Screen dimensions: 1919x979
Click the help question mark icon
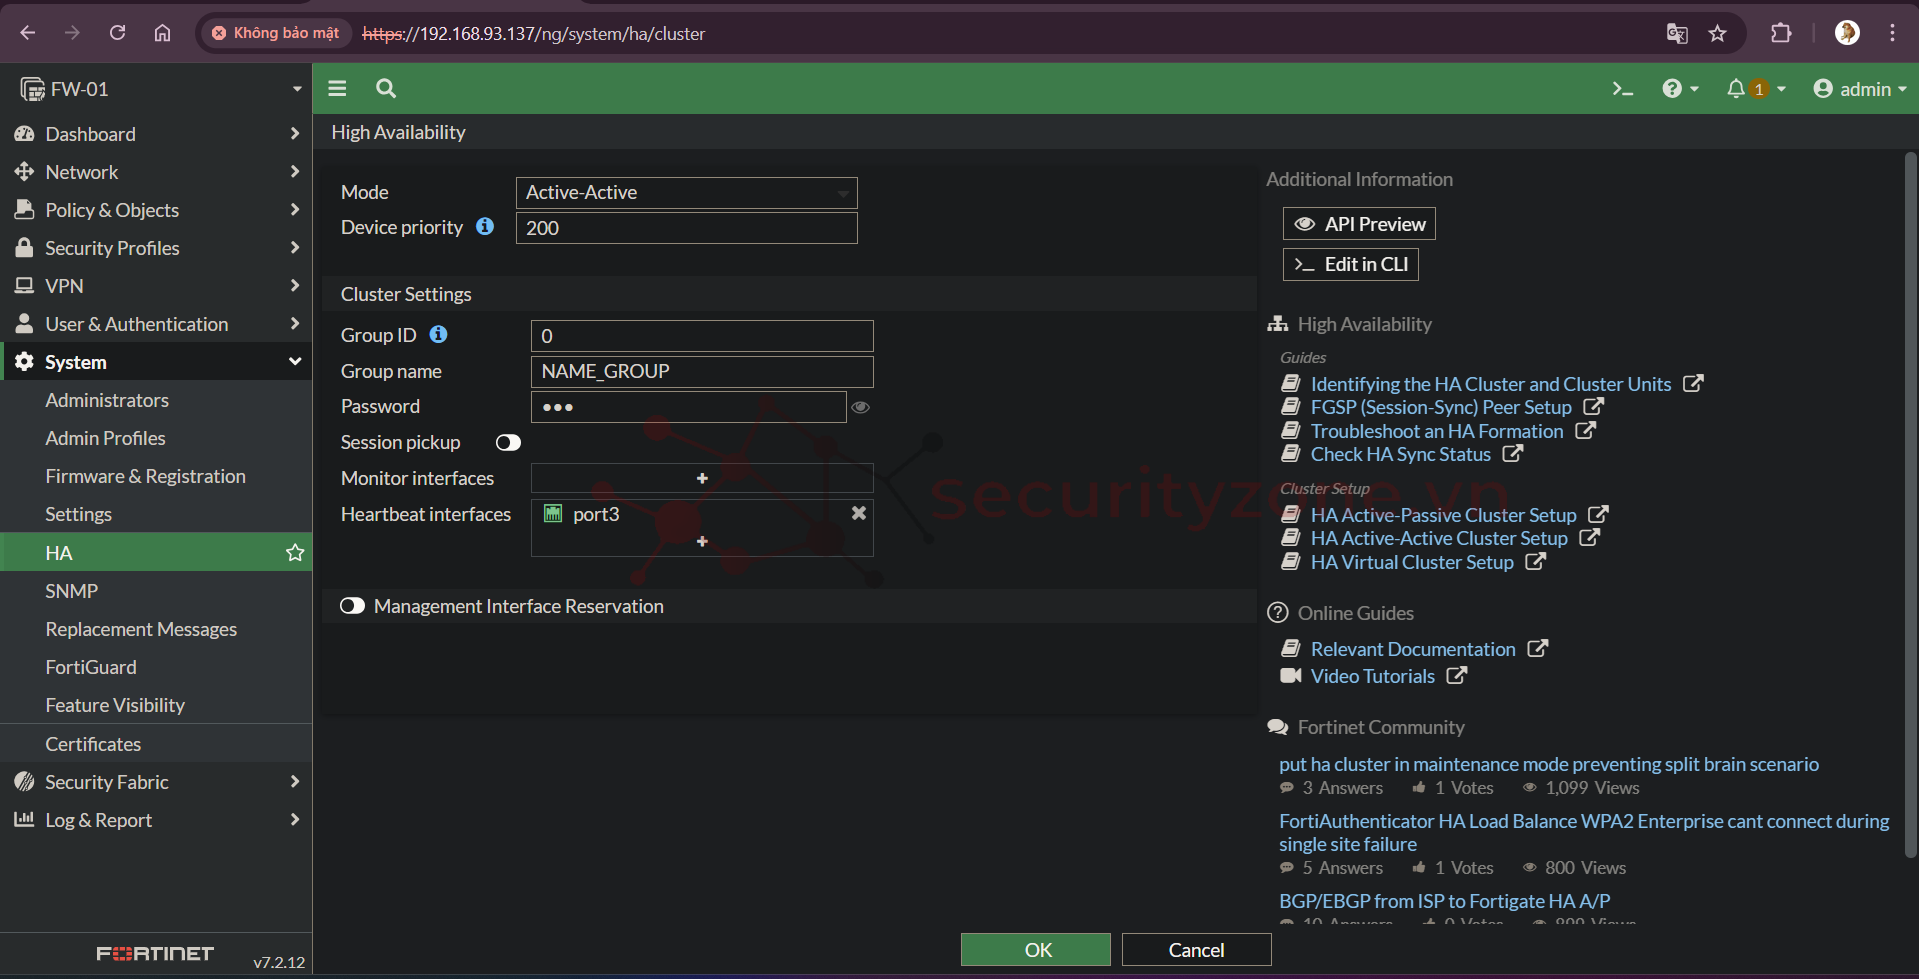pos(1672,89)
